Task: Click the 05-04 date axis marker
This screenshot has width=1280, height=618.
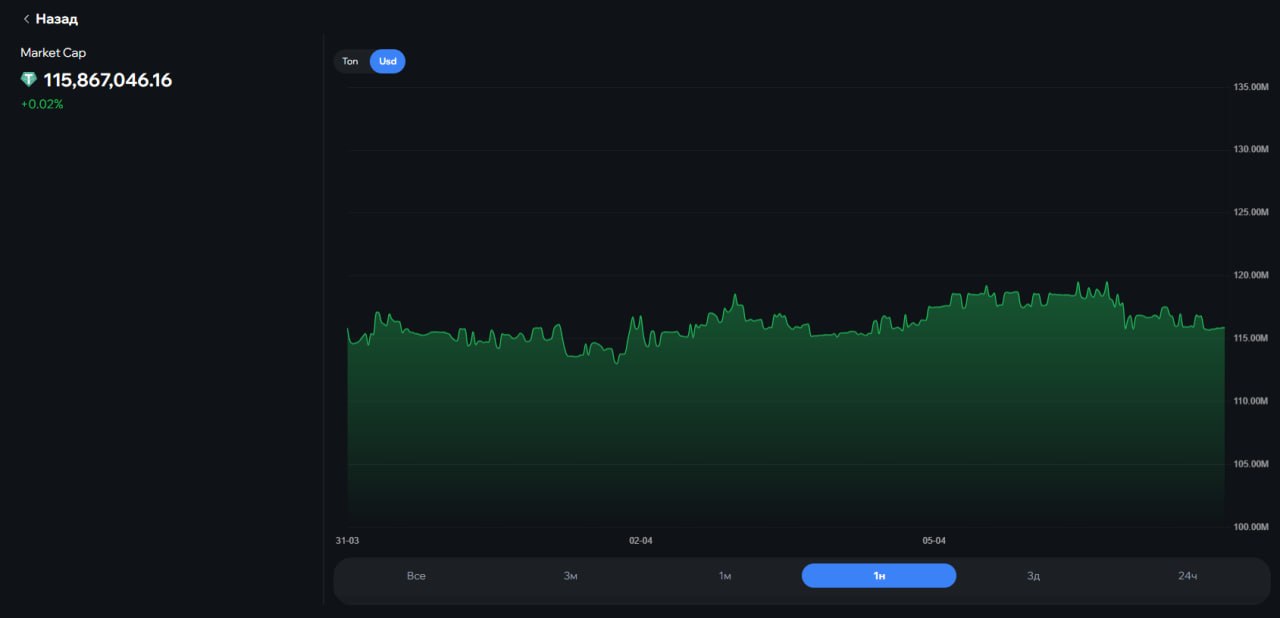Action: click(x=933, y=541)
